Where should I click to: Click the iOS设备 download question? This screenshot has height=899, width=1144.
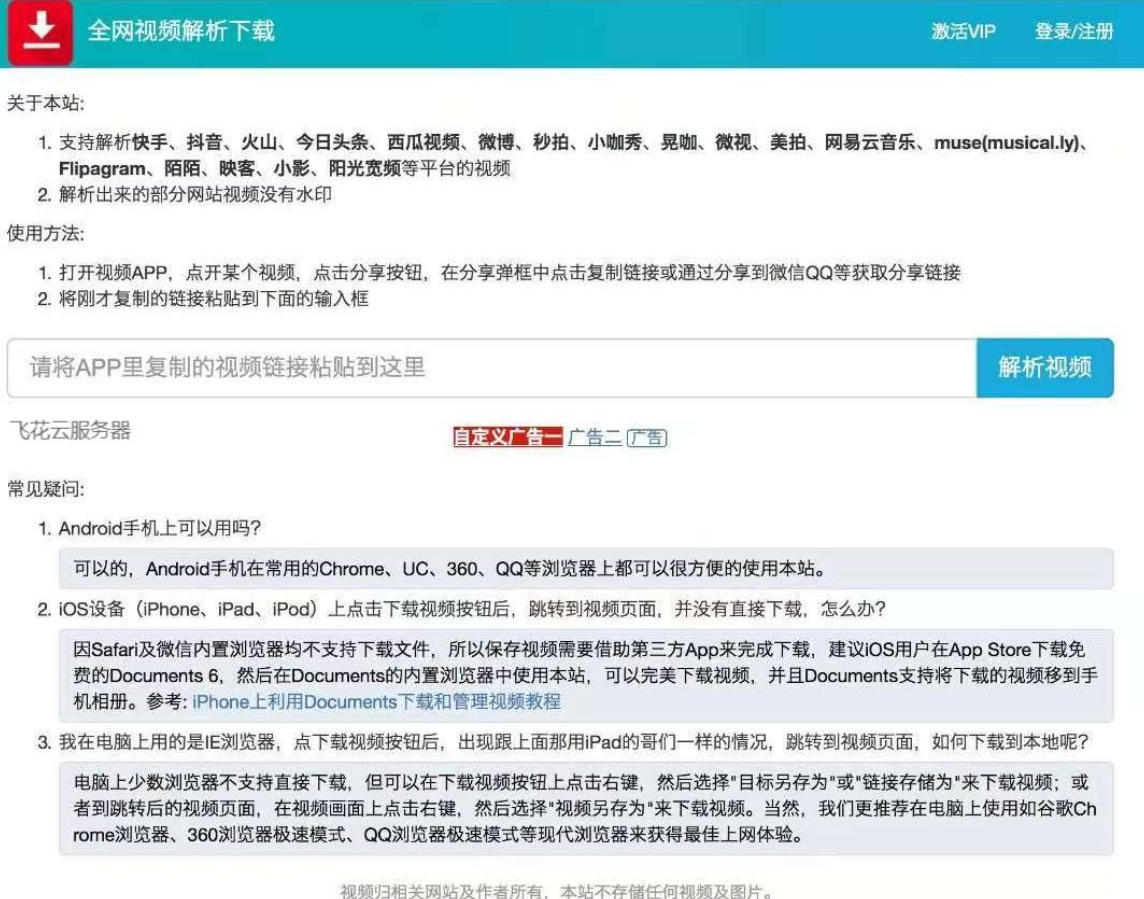[x=472, y=609]
